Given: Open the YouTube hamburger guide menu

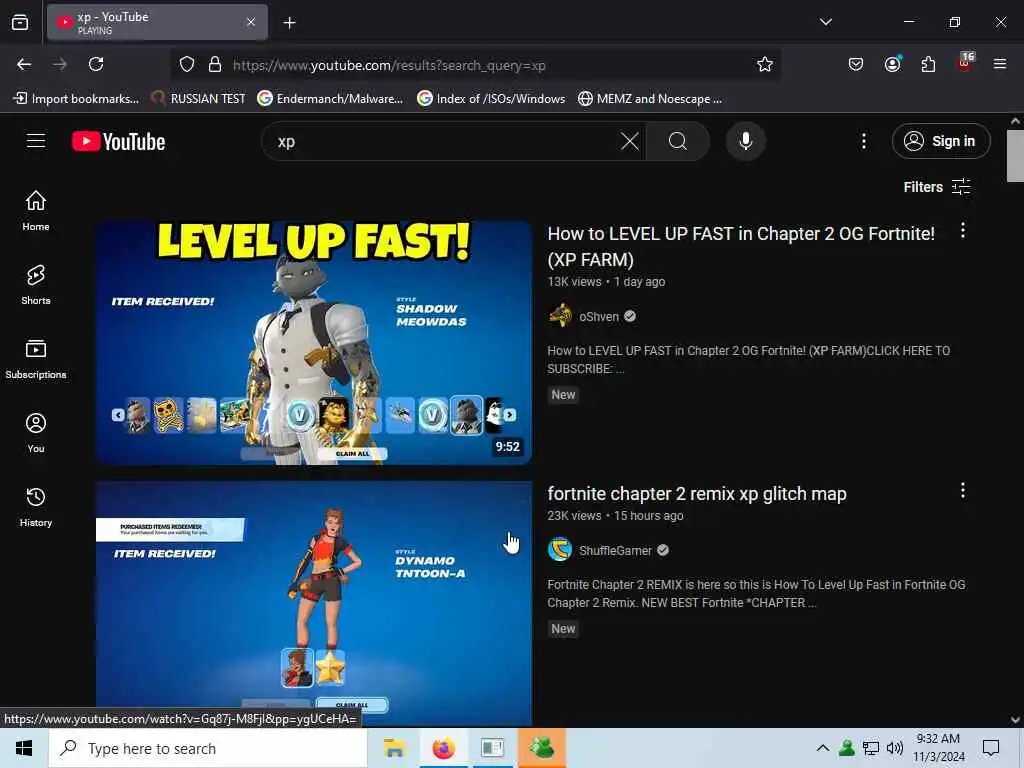Looking at the screenshot, I should pos(36,141).
